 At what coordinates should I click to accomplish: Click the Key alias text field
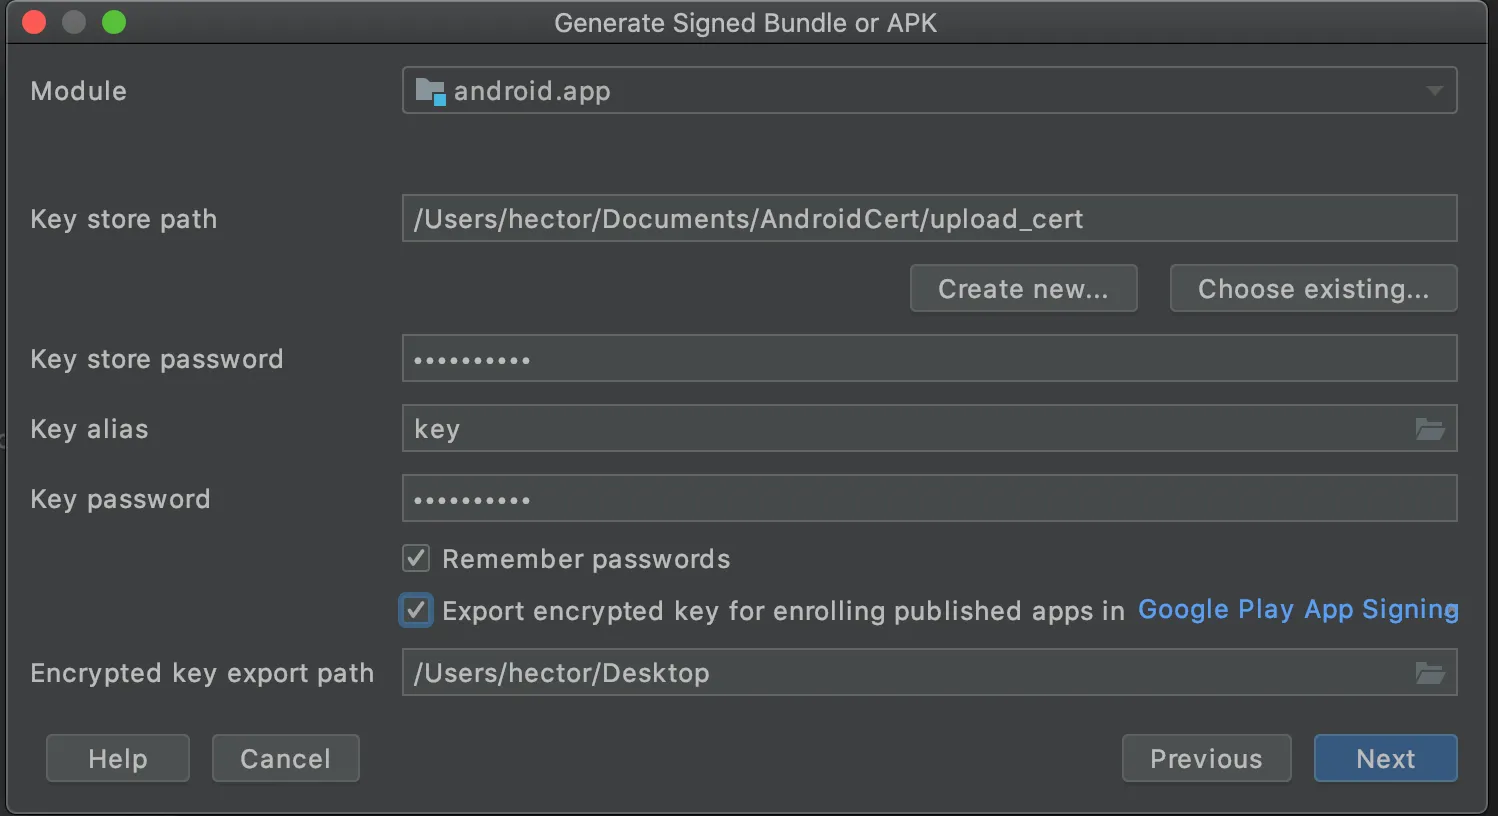pyautogui.click(x=900, y=429)
